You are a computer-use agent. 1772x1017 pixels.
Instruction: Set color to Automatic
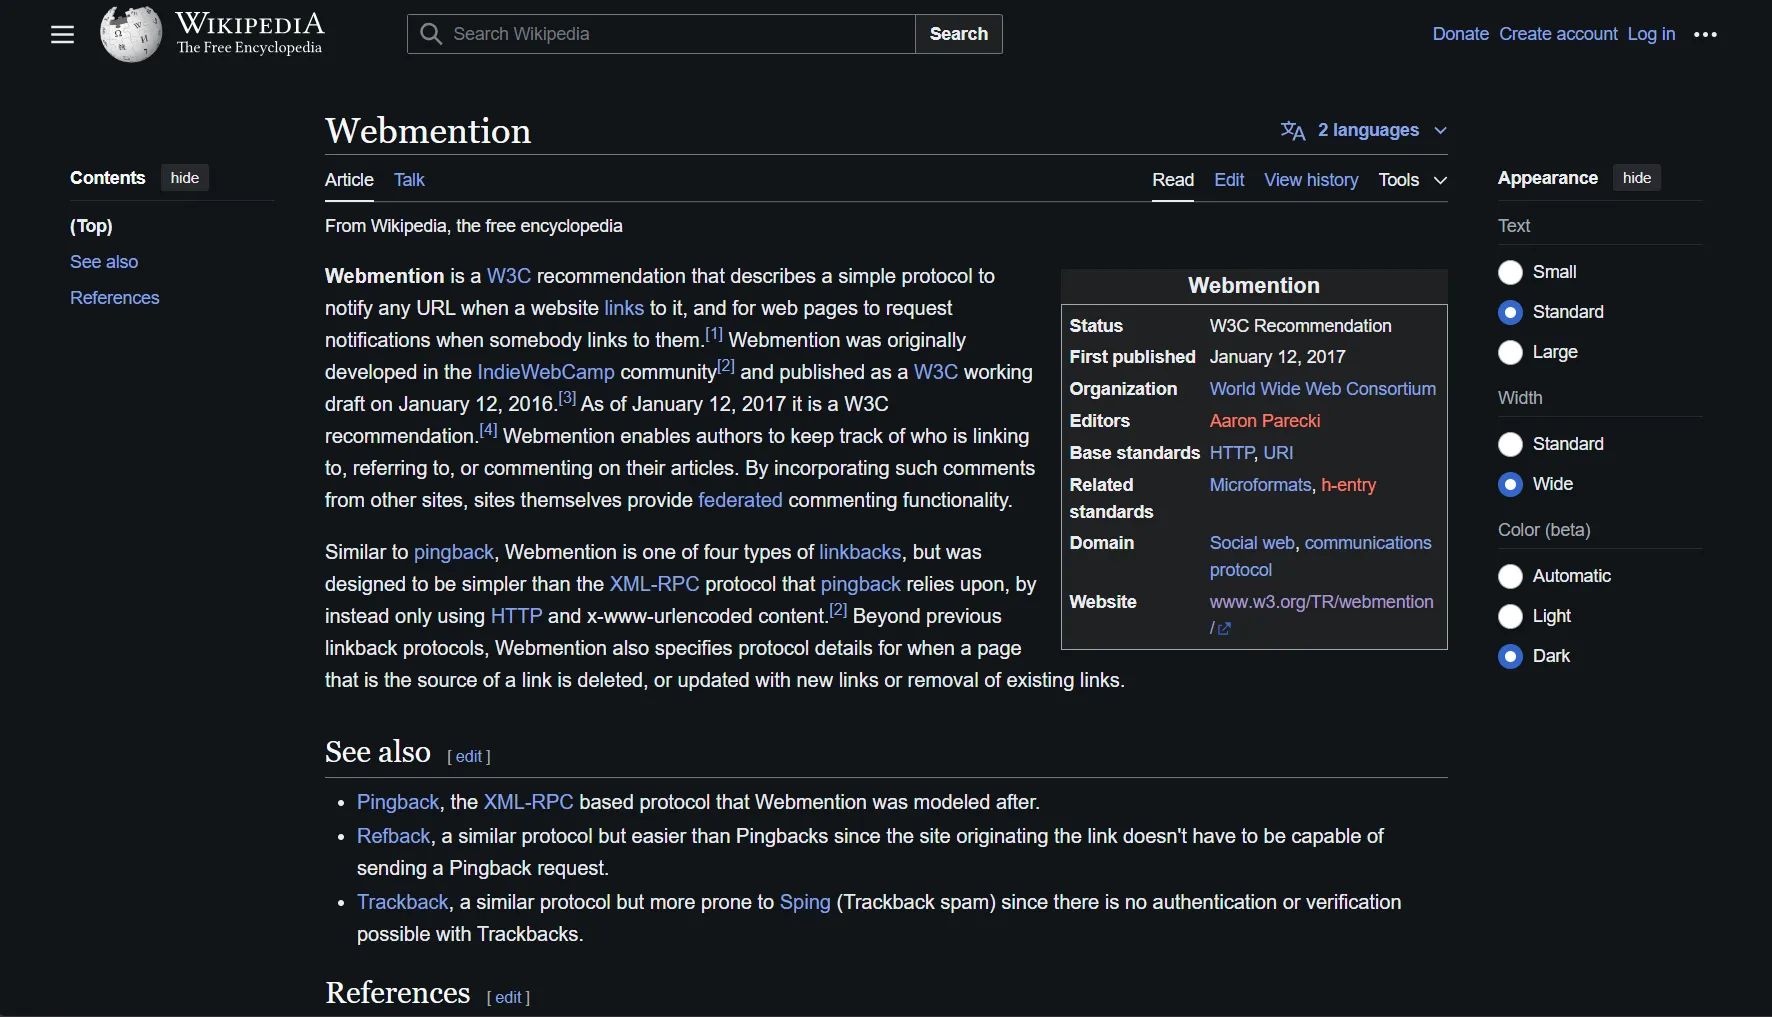pos(1510,576)
